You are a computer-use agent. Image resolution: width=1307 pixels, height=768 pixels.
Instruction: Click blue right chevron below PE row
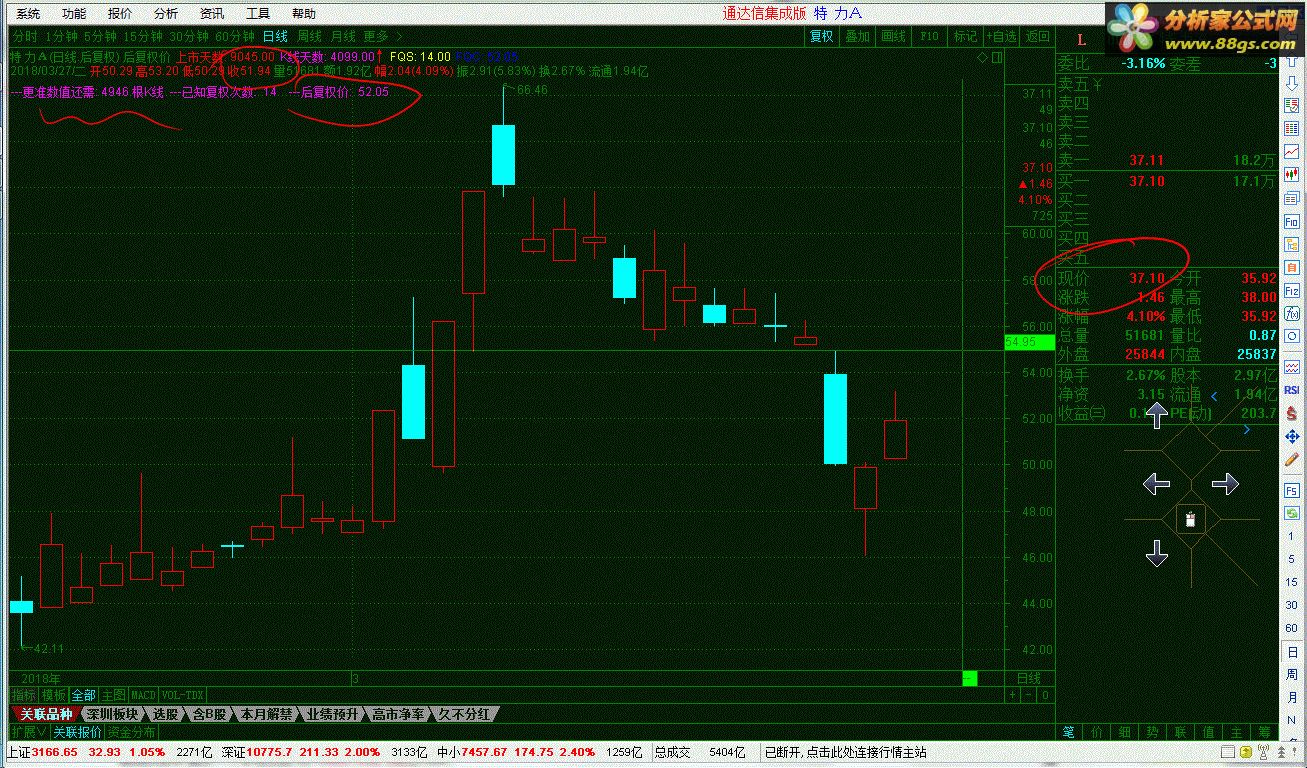coord(1247,431)
